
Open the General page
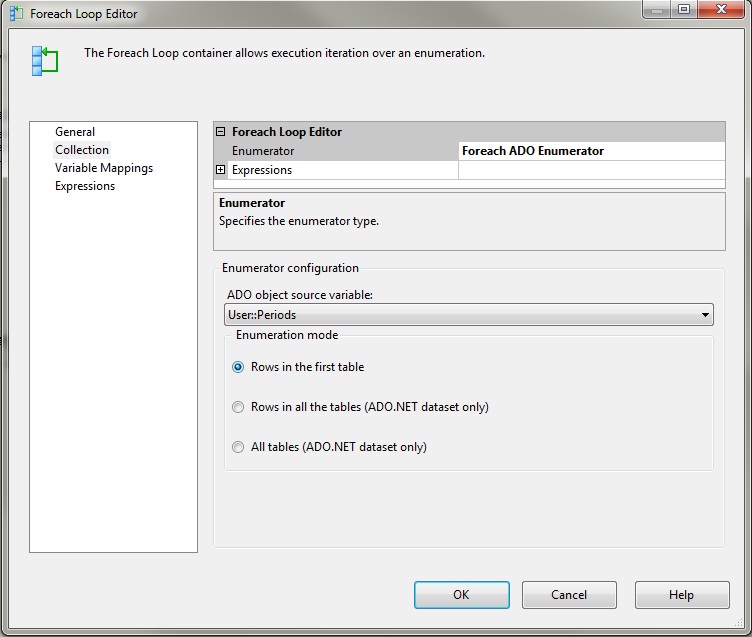coord(75,132)
